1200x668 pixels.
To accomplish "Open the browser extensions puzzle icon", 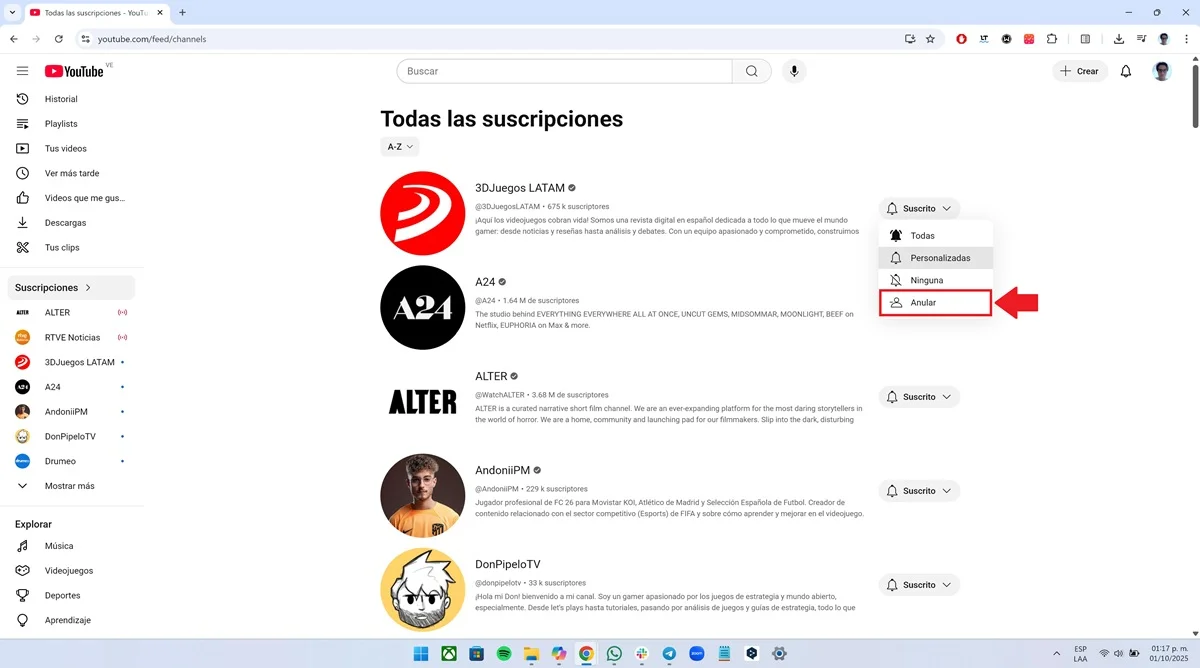I will coord(1052,39).
